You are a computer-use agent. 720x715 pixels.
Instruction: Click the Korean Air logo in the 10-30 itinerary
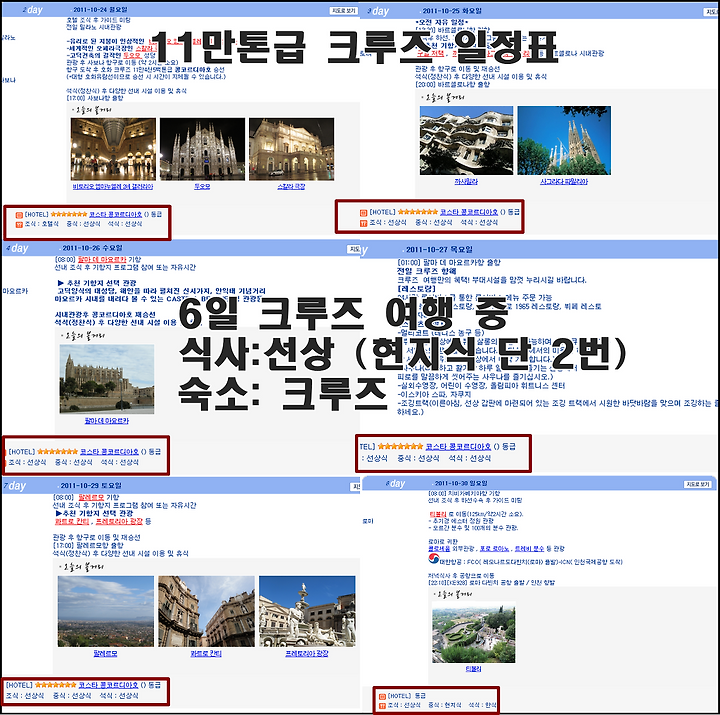(433, 559)
